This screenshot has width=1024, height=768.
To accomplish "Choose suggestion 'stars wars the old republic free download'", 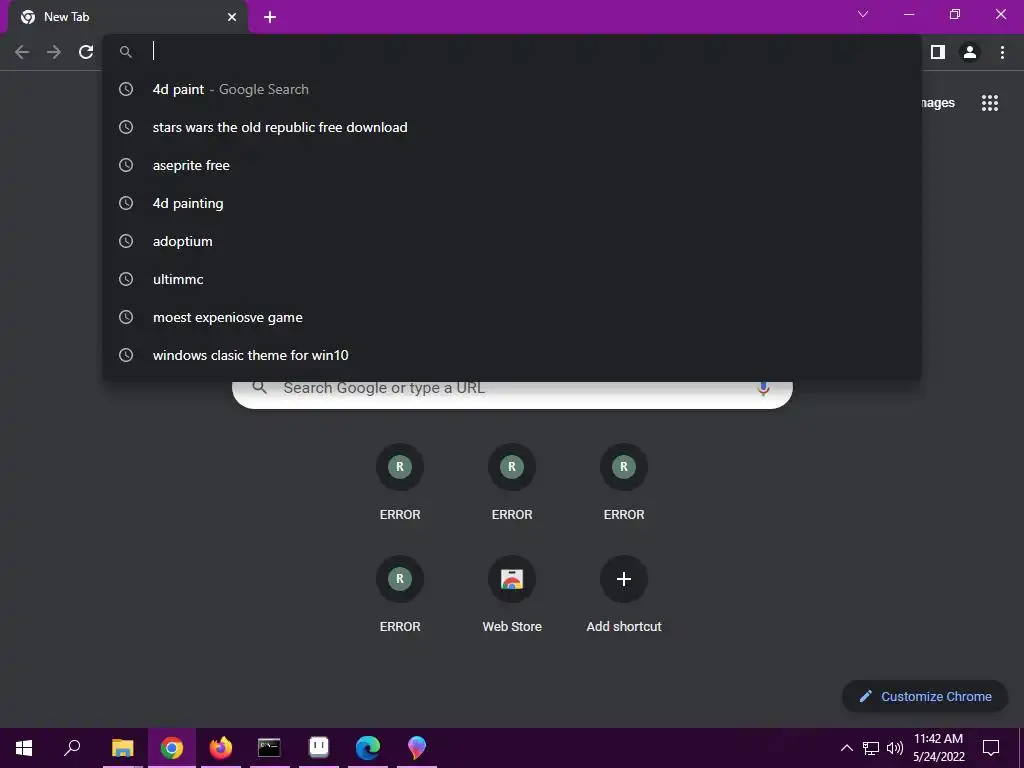I will [x=512, y=127].
